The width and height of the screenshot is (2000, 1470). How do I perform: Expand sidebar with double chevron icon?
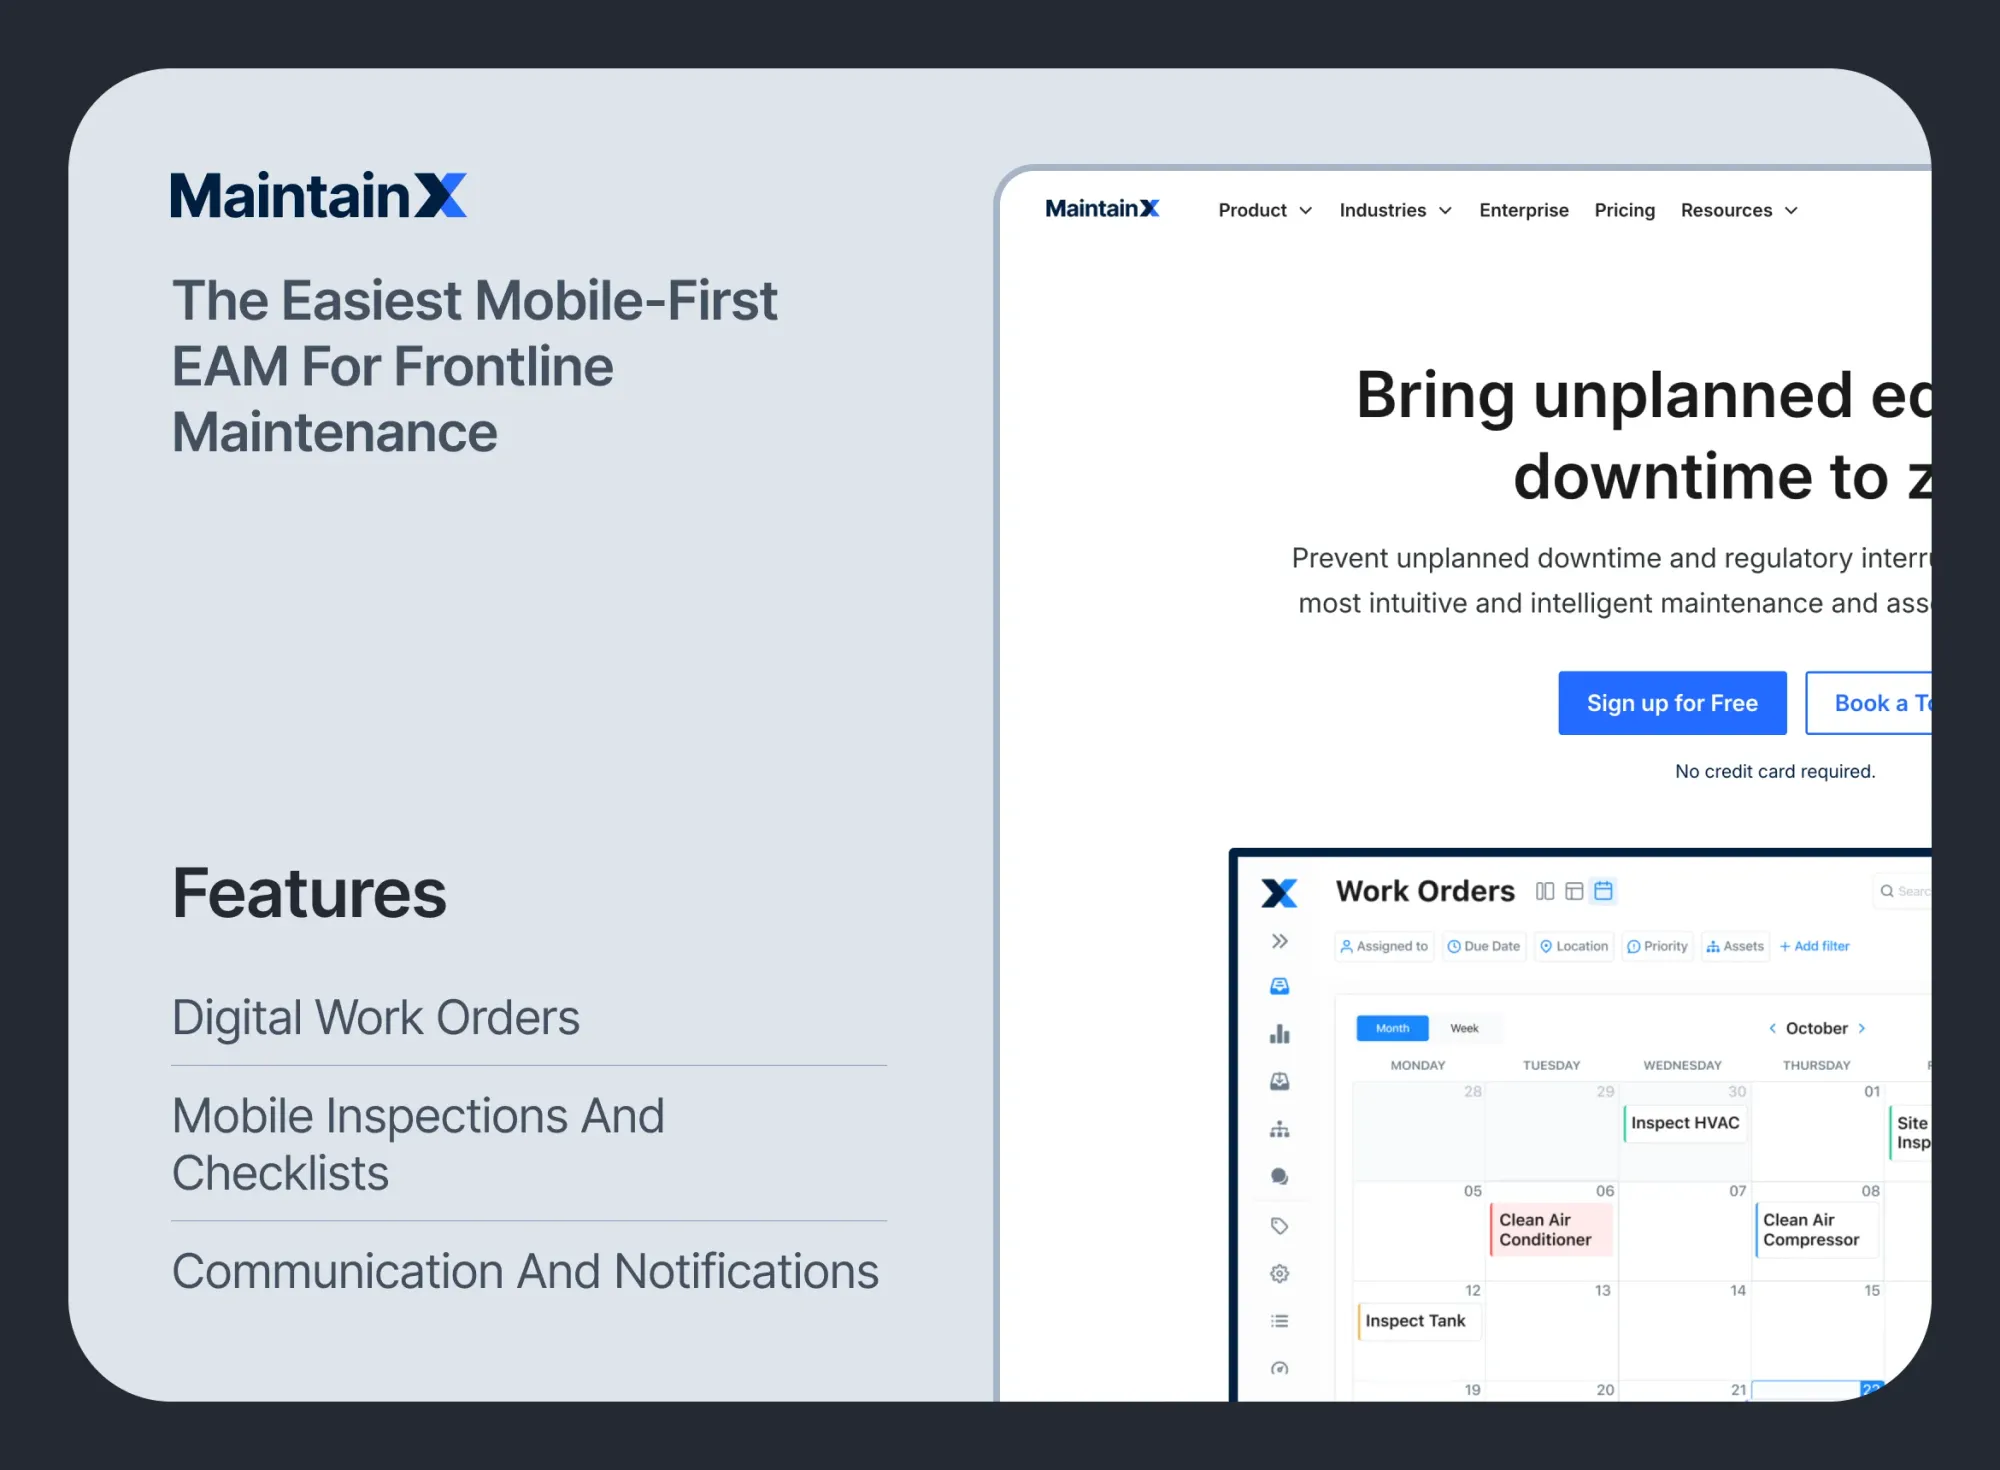tap(1279, 941)
